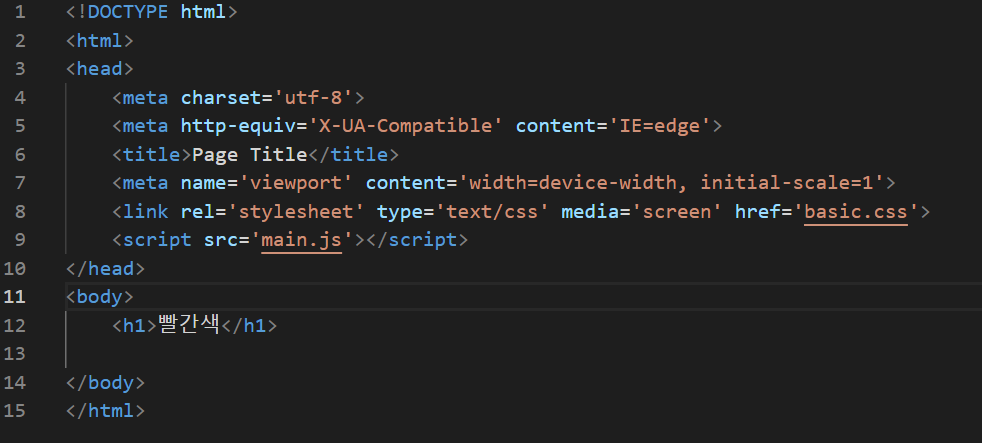
Task: Click the DOCTYPE keyword on line 1
Action: 128,12
